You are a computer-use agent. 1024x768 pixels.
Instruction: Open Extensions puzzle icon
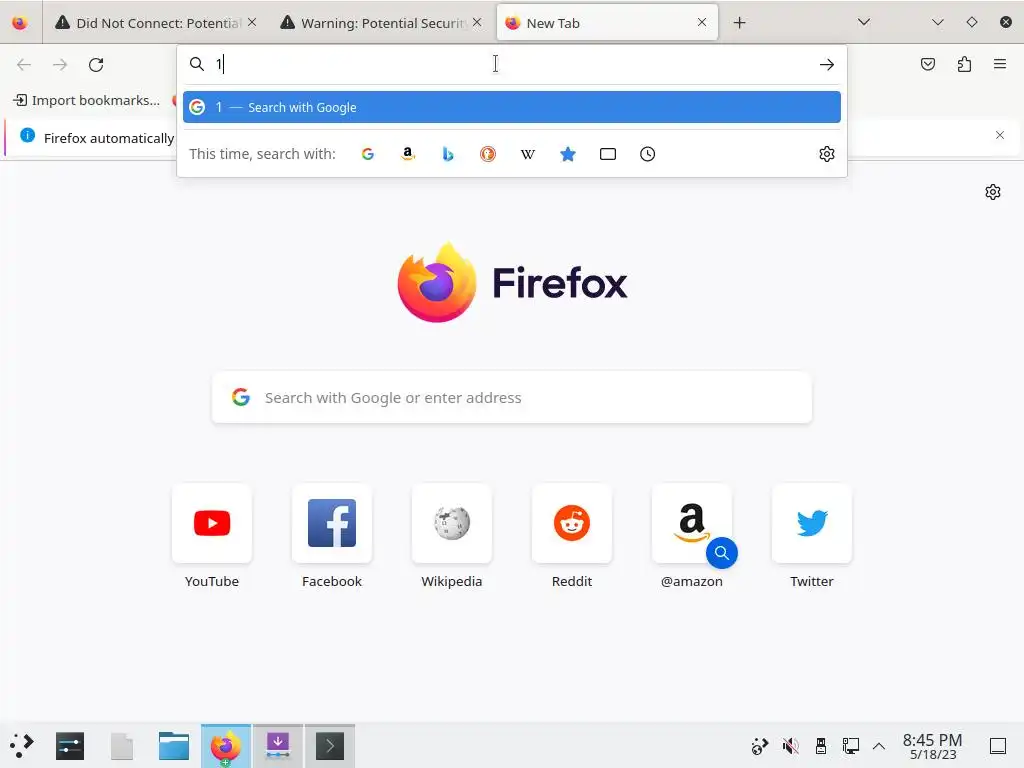(x=964, y=64)
